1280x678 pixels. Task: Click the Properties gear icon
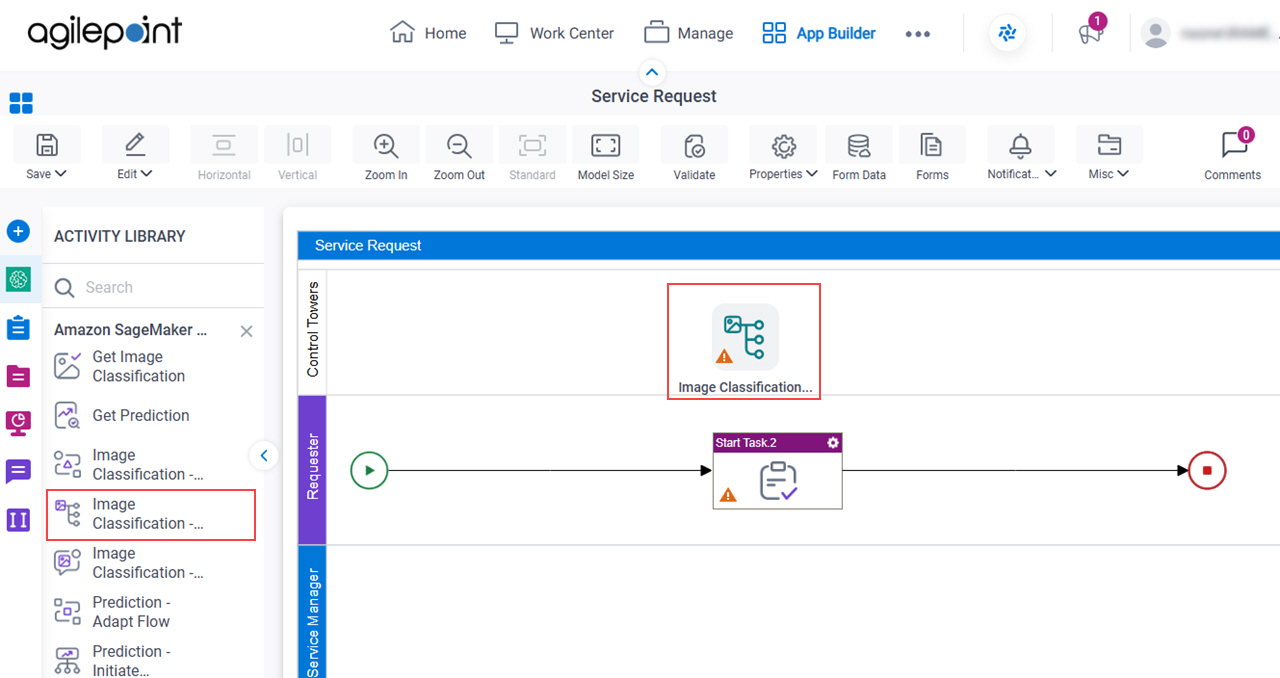pos(783,146)
